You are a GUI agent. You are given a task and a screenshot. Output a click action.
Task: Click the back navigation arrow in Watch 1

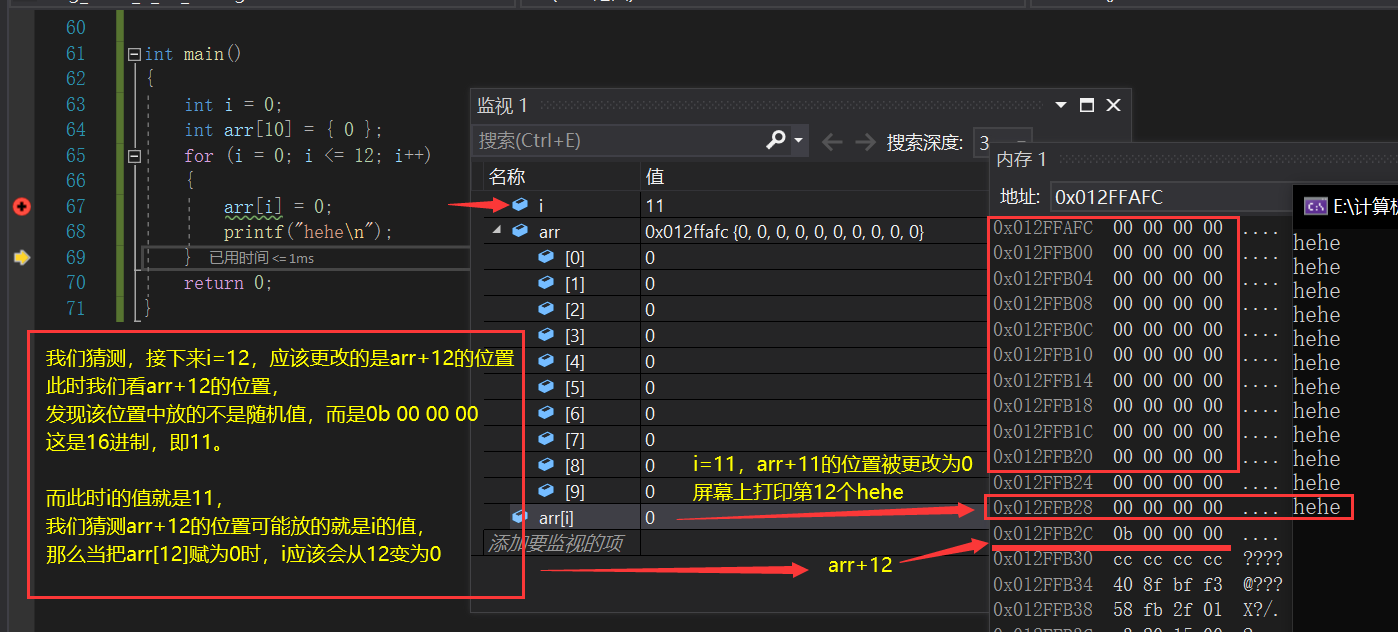[831, 140]
